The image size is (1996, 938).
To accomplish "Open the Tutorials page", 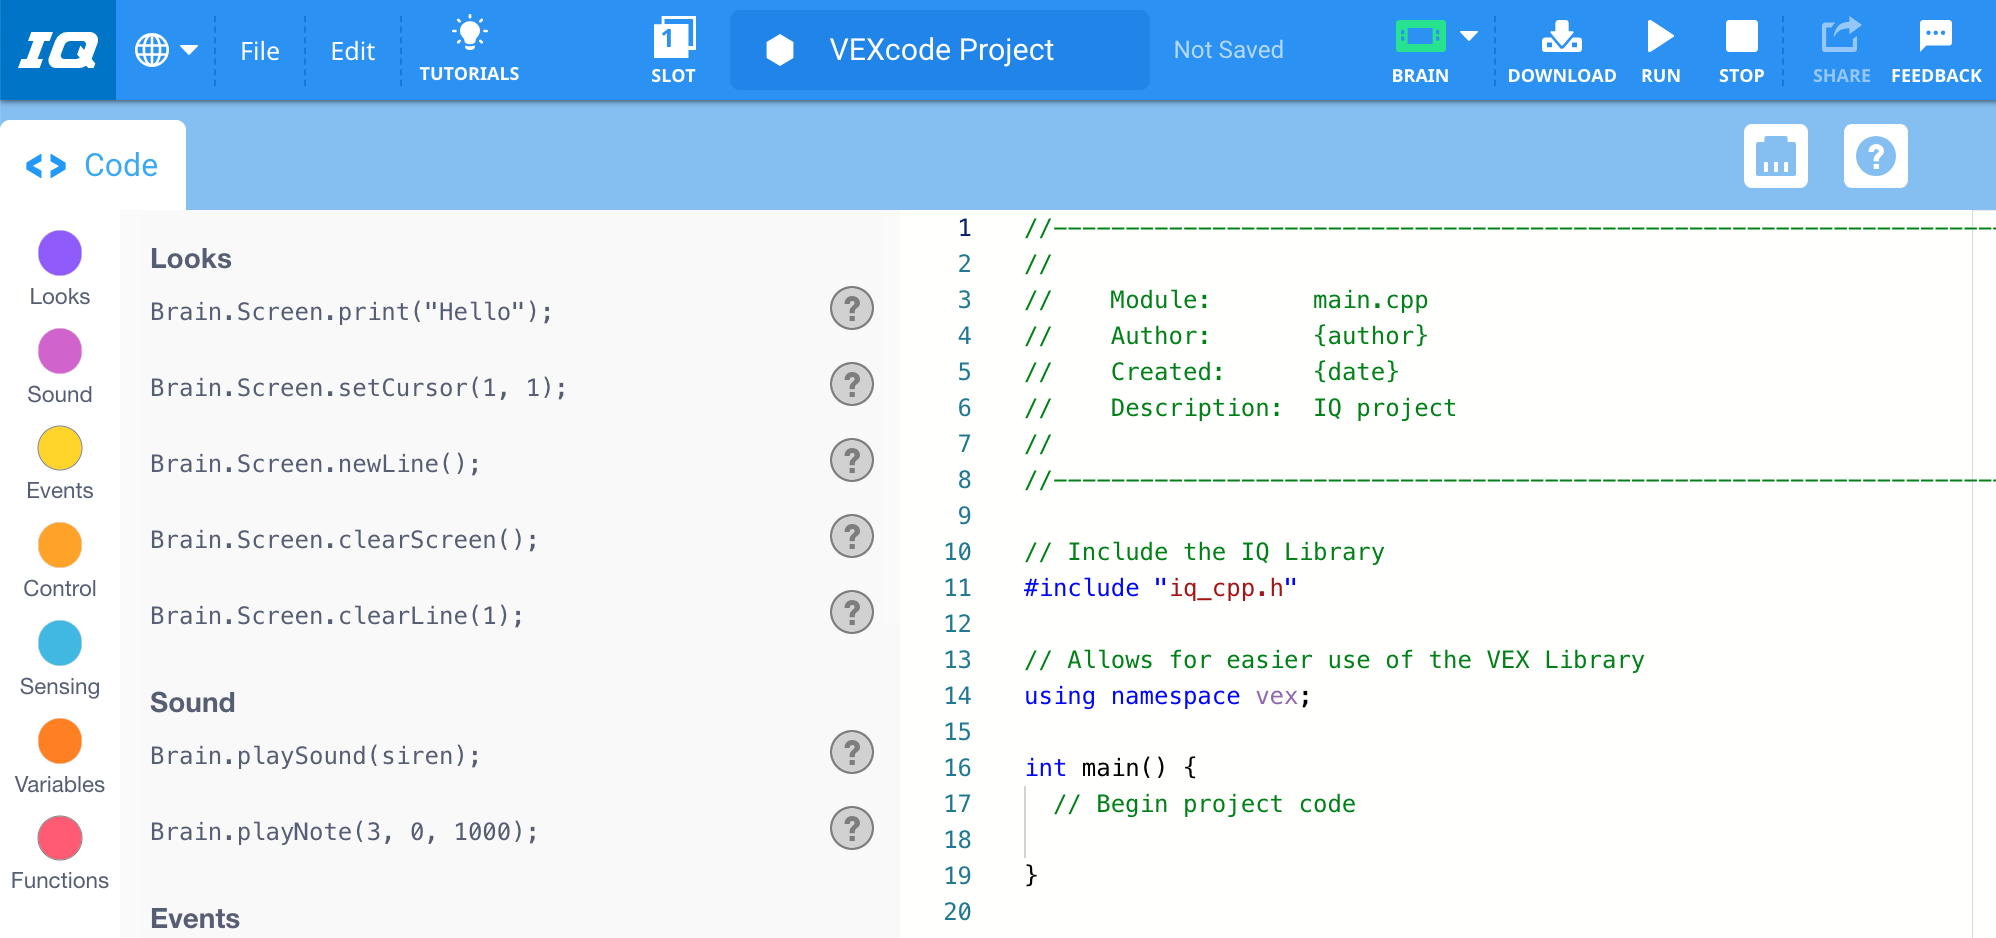I will pyautogui.click(x=468, y=48).
